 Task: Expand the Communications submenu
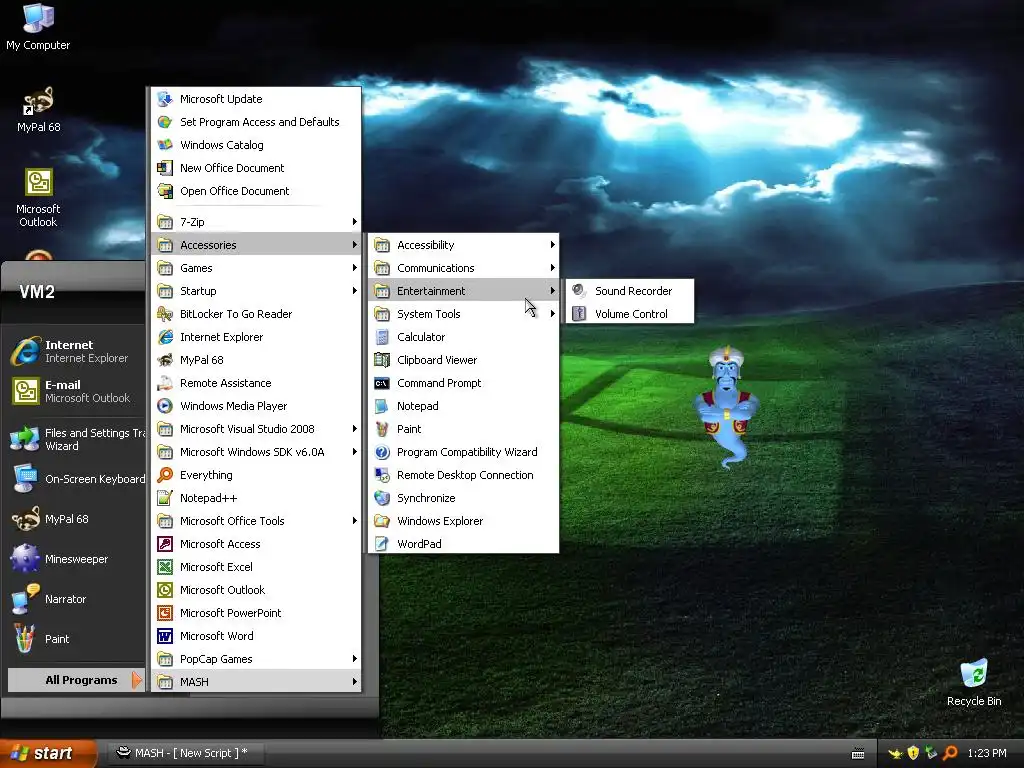(x=463, y=268)
